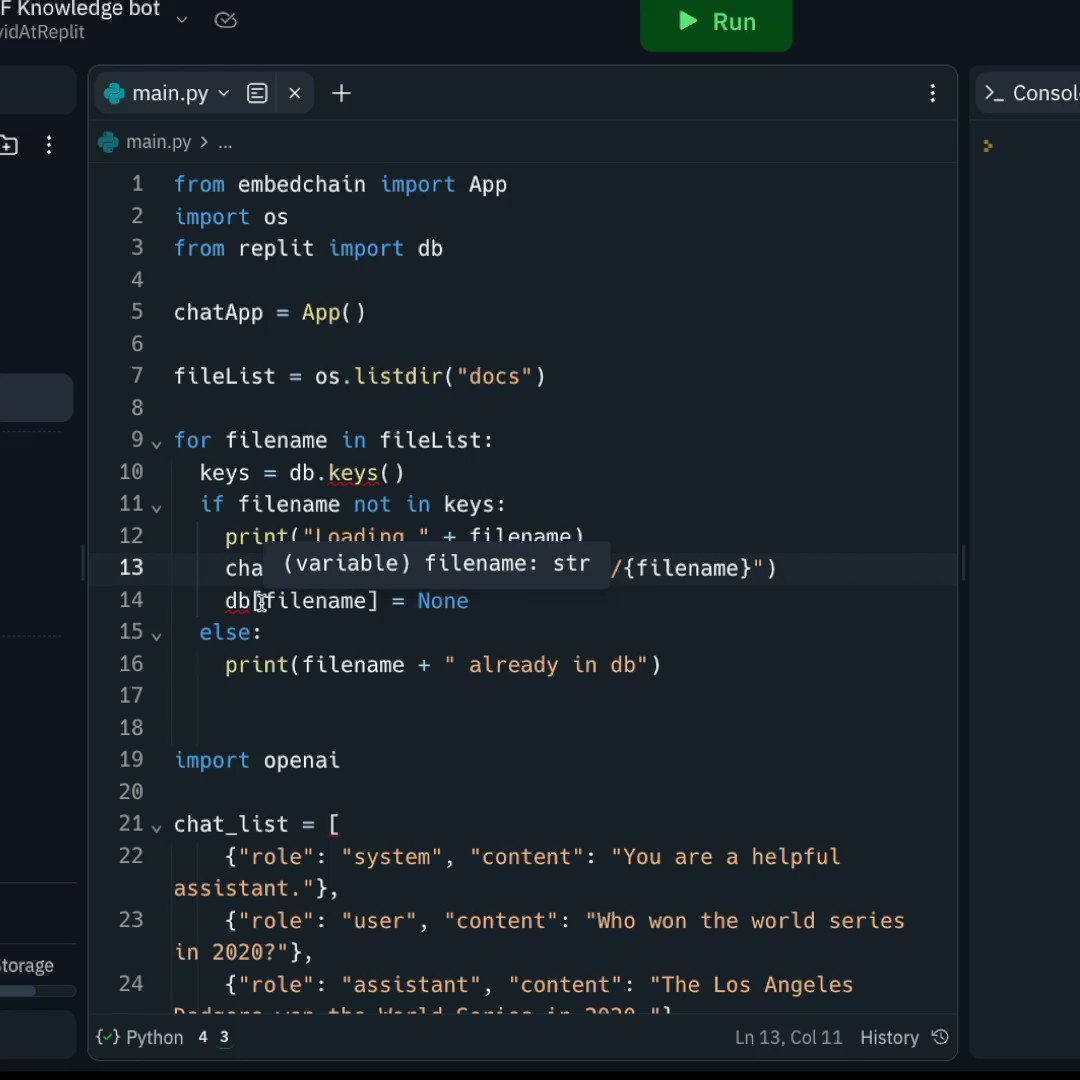Click the Python icon in the breadcrumb
This screenshot has width=1080, height=1080.
[x=108, y=142]
